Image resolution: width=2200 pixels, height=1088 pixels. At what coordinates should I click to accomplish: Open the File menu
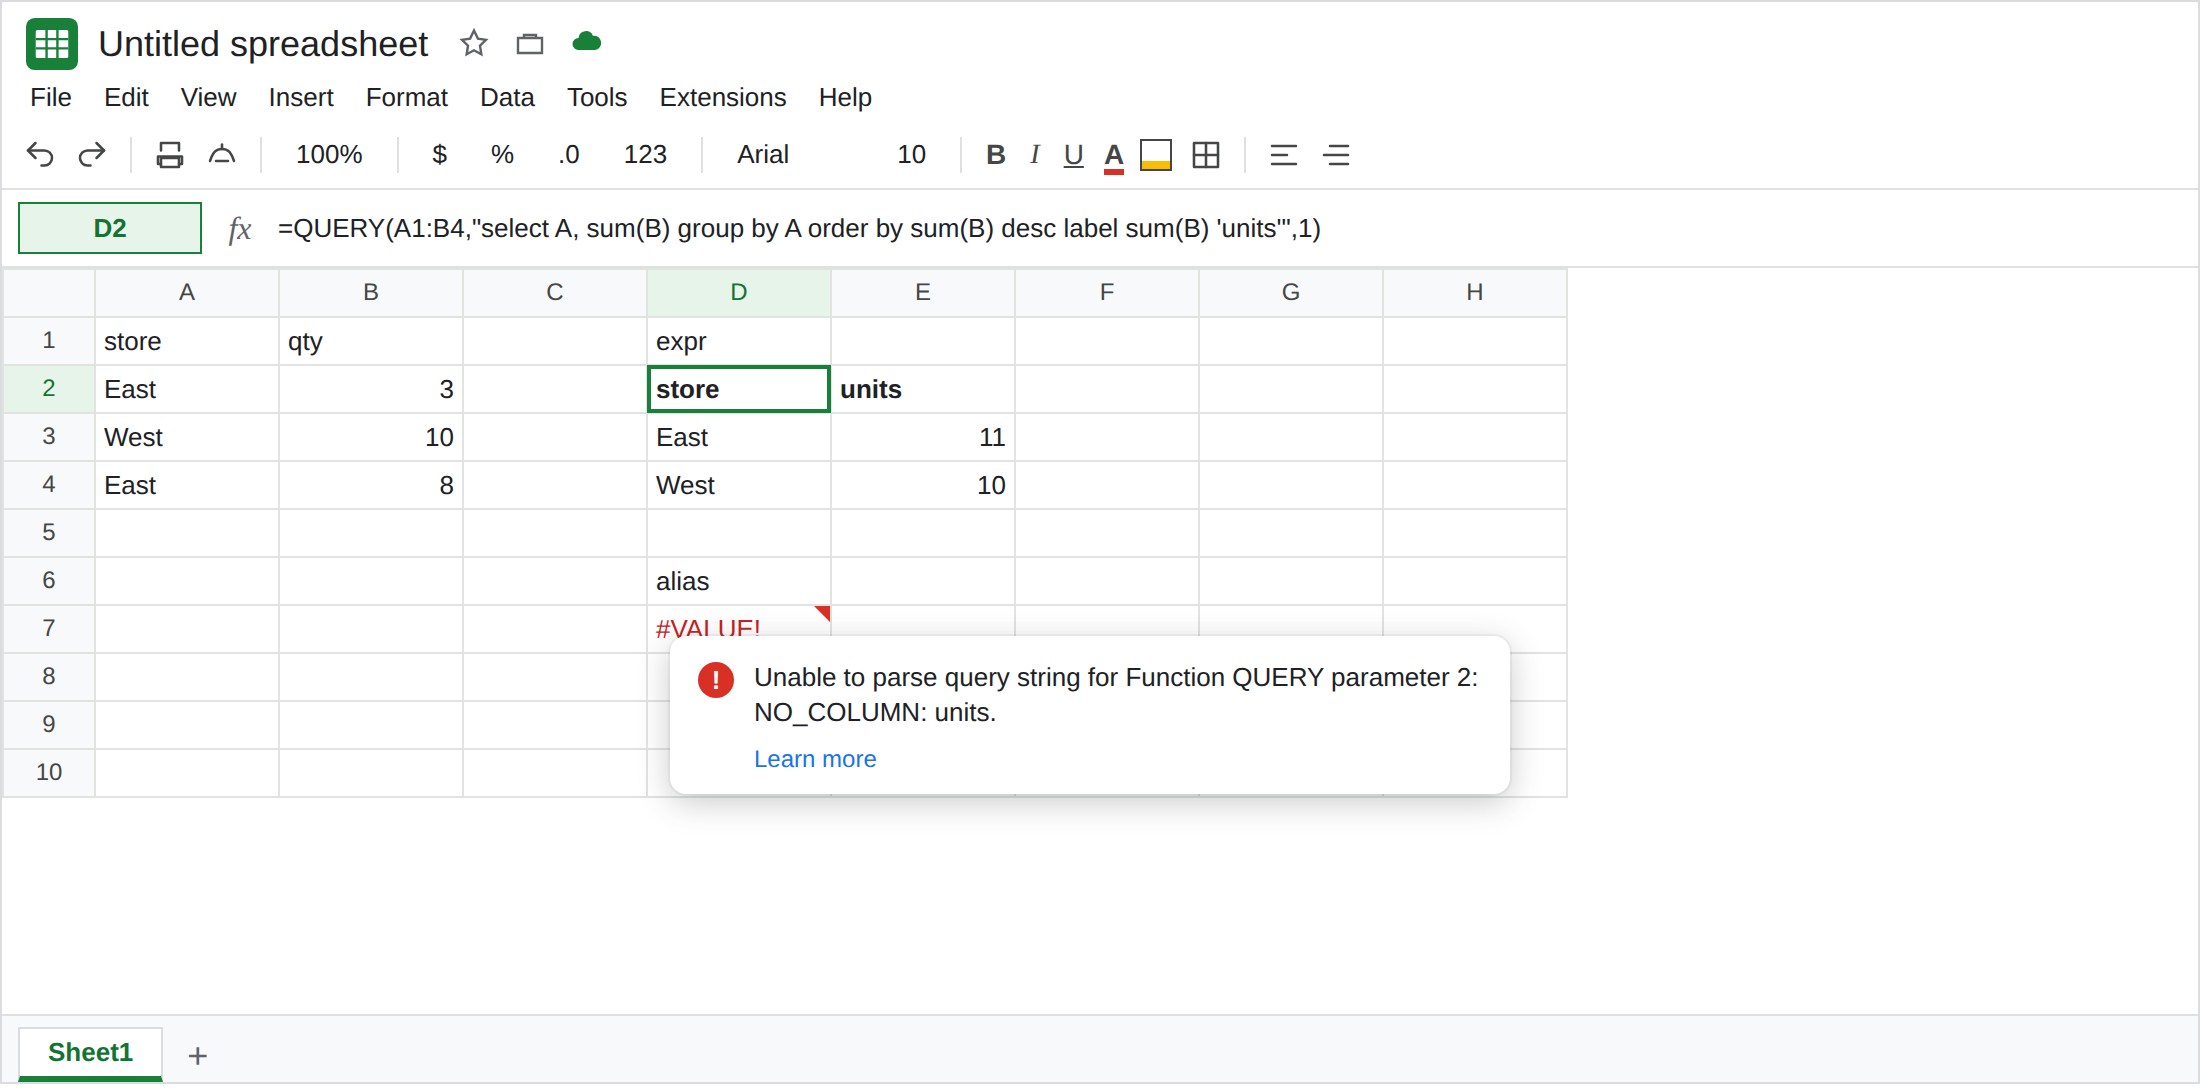(51, 97)
